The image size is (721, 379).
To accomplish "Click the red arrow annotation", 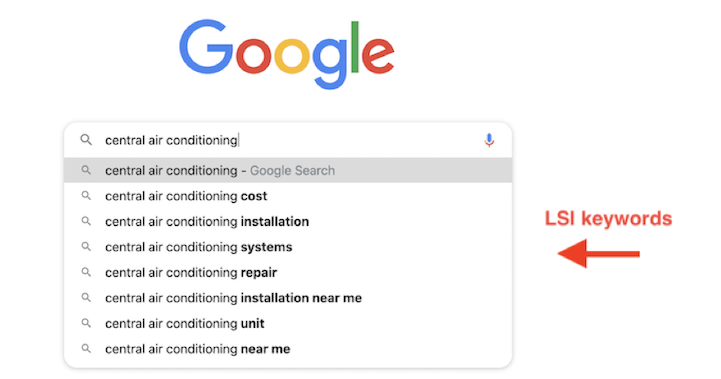I will point(599,253).
